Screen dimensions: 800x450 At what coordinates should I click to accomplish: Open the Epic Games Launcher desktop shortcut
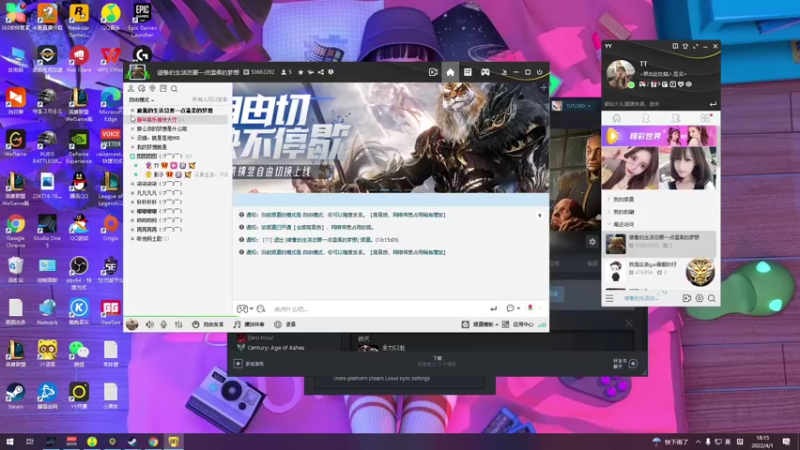pos(142,19)
